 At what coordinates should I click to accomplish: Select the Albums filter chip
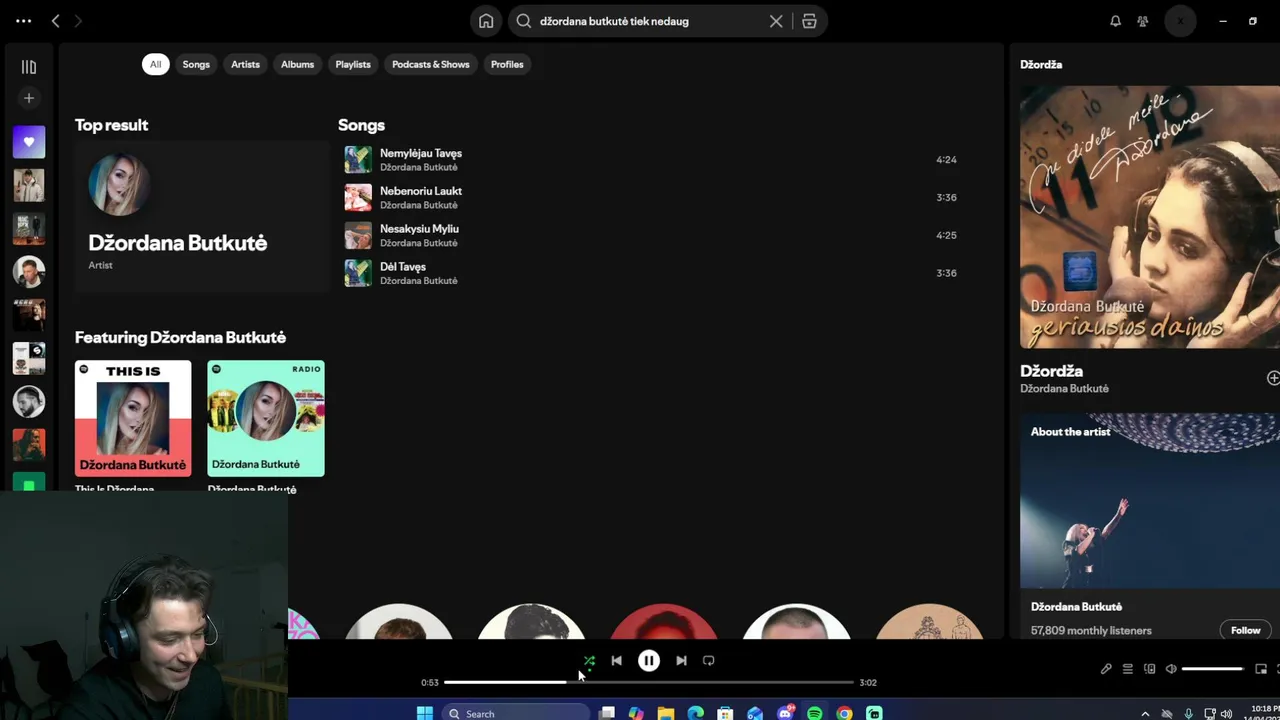coord(297,64)
